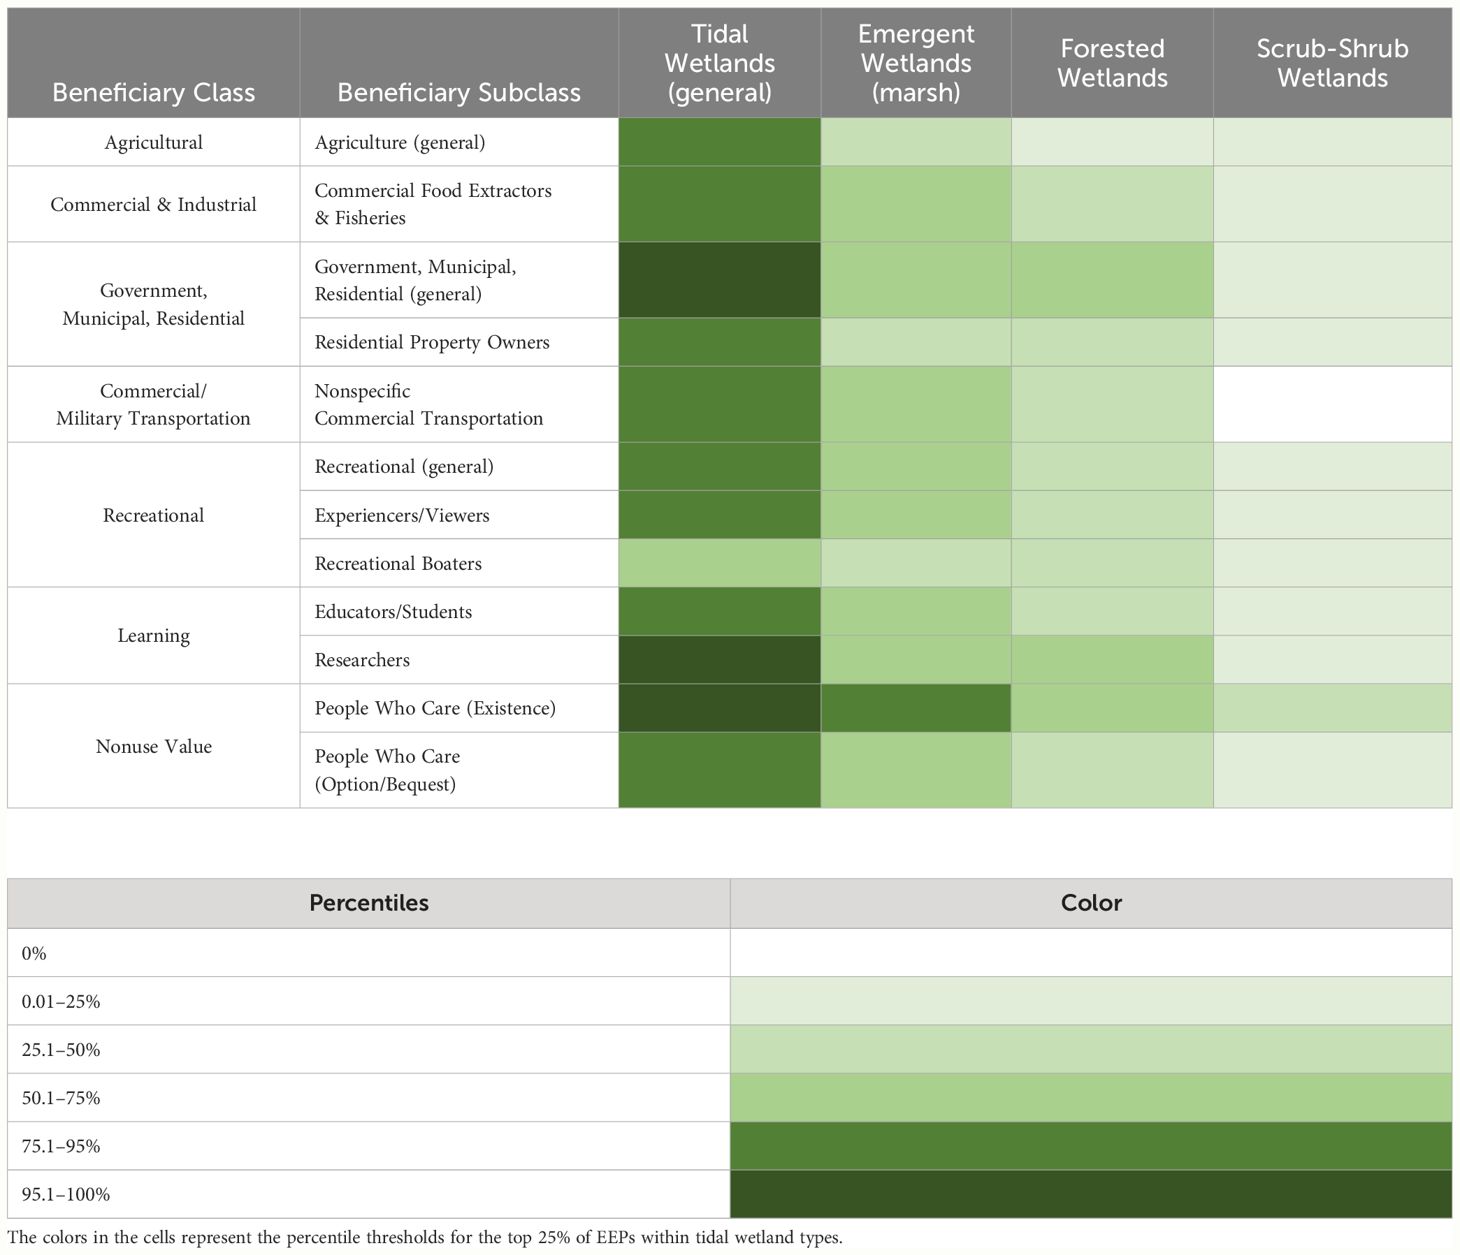Click the 'Forested Wetlands' column header
The width and height of the screenshot is (1460, 1255).
pyautogui.click(x=1112, y=63)
